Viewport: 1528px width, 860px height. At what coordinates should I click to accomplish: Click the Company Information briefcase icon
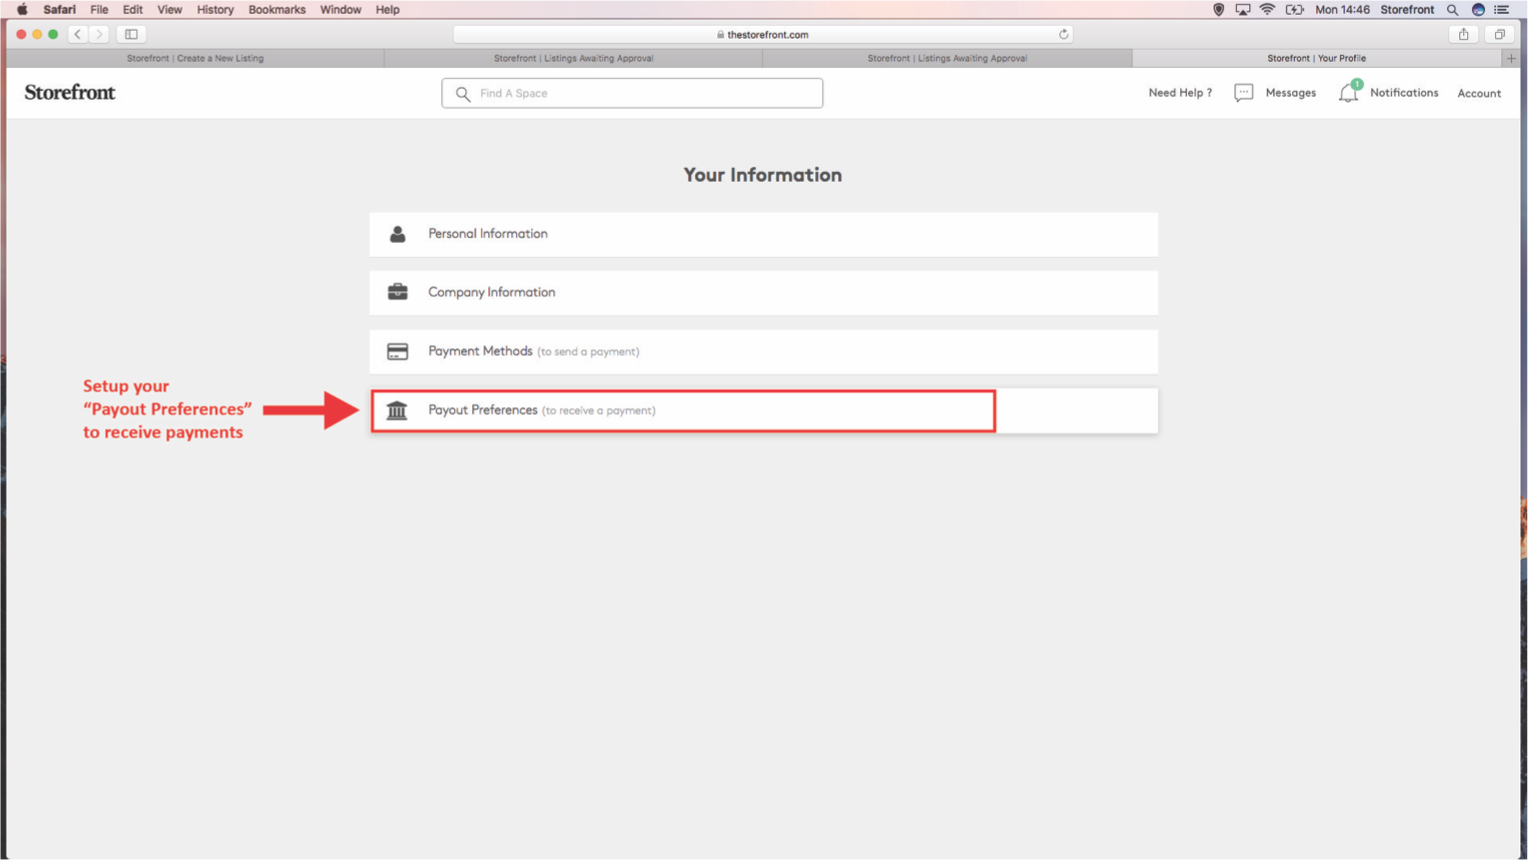[397, 292]
